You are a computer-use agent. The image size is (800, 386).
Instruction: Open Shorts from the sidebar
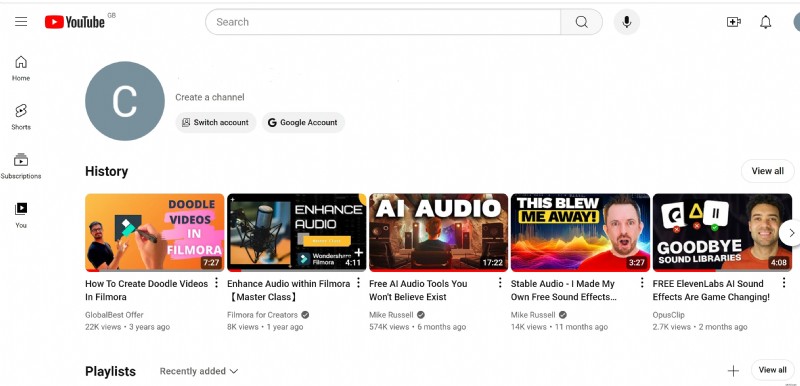coord(21,117)
